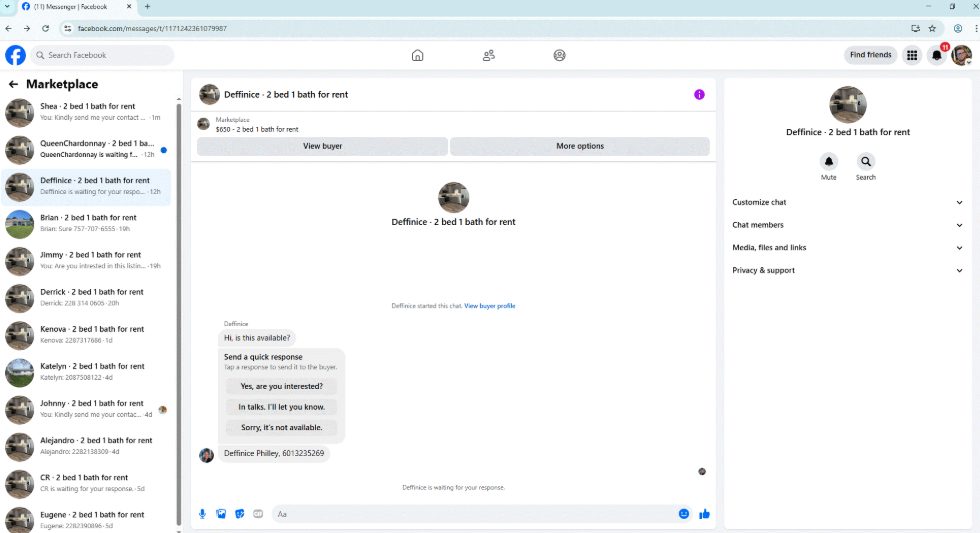Open the Brian conversation

click(x=86, y=224)
